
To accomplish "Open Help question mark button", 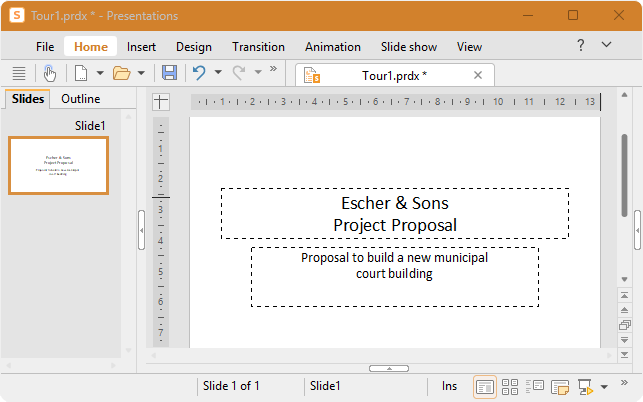I will 581,45.
